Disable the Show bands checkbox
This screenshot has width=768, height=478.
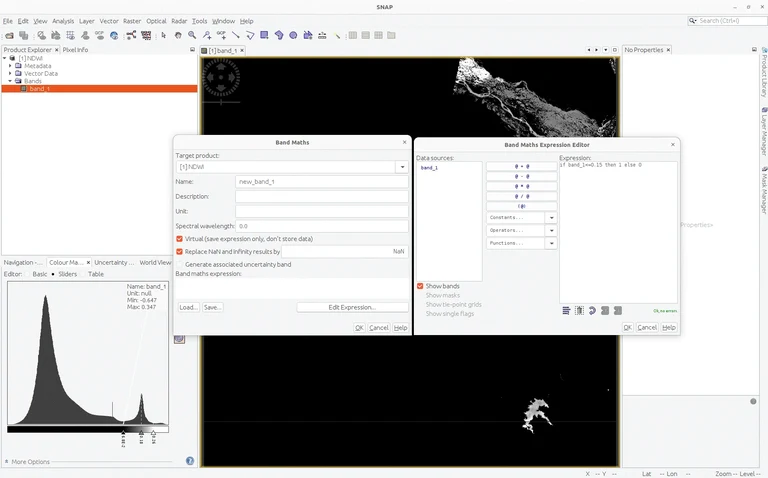pos(420,286)
